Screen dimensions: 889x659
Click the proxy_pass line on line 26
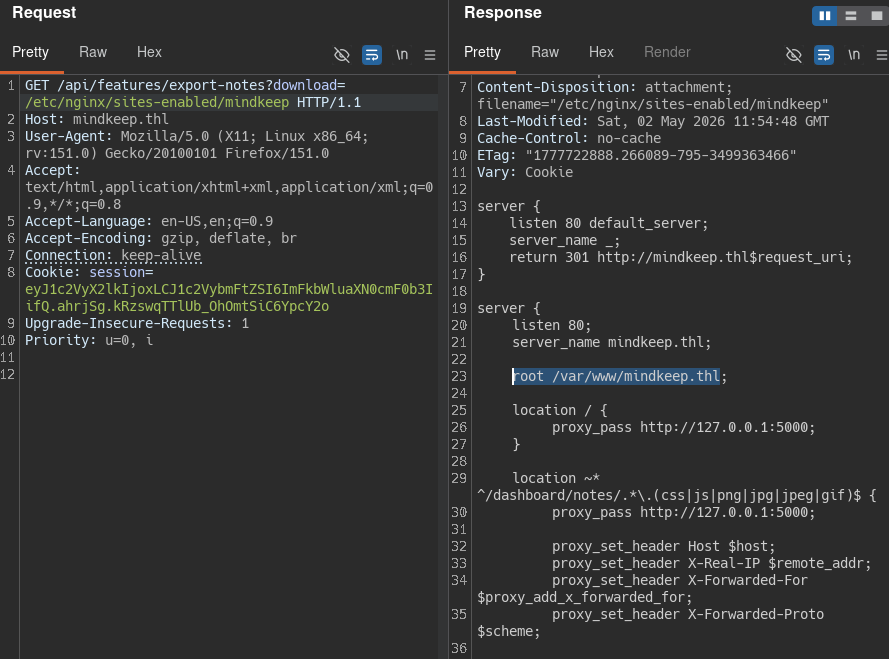click(684, 428)
